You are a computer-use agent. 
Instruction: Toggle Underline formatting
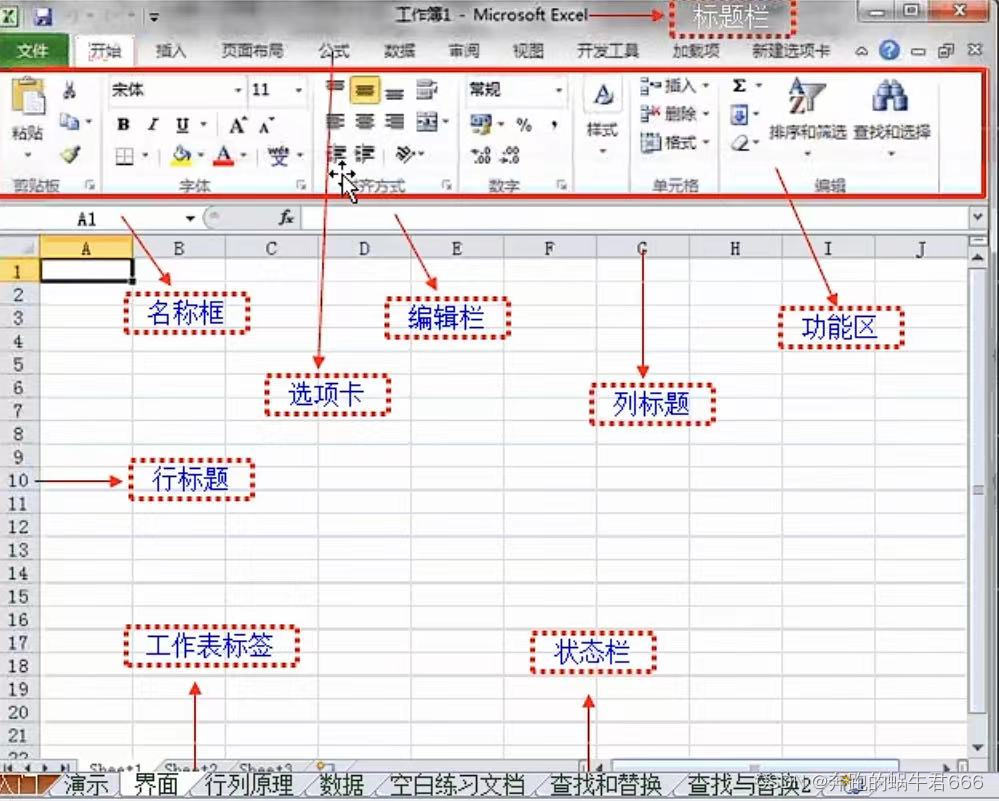(182, 125)
